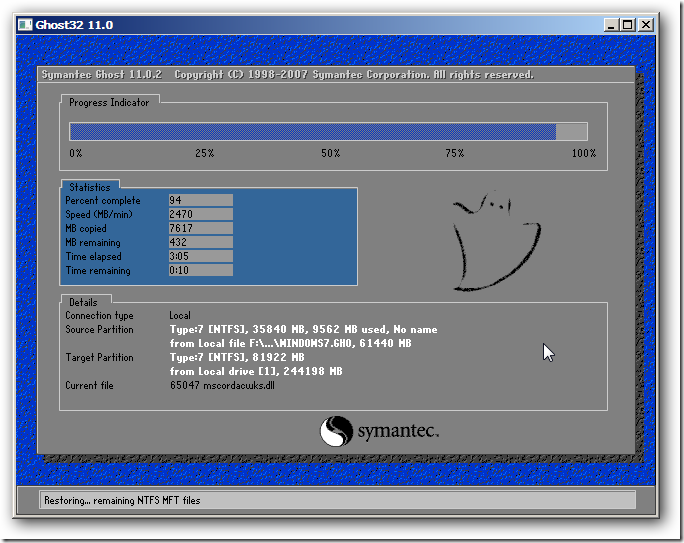Click the MB copied value 7617
The width and height of the screenshot is (684, 543).
click(x=201, y=228)
